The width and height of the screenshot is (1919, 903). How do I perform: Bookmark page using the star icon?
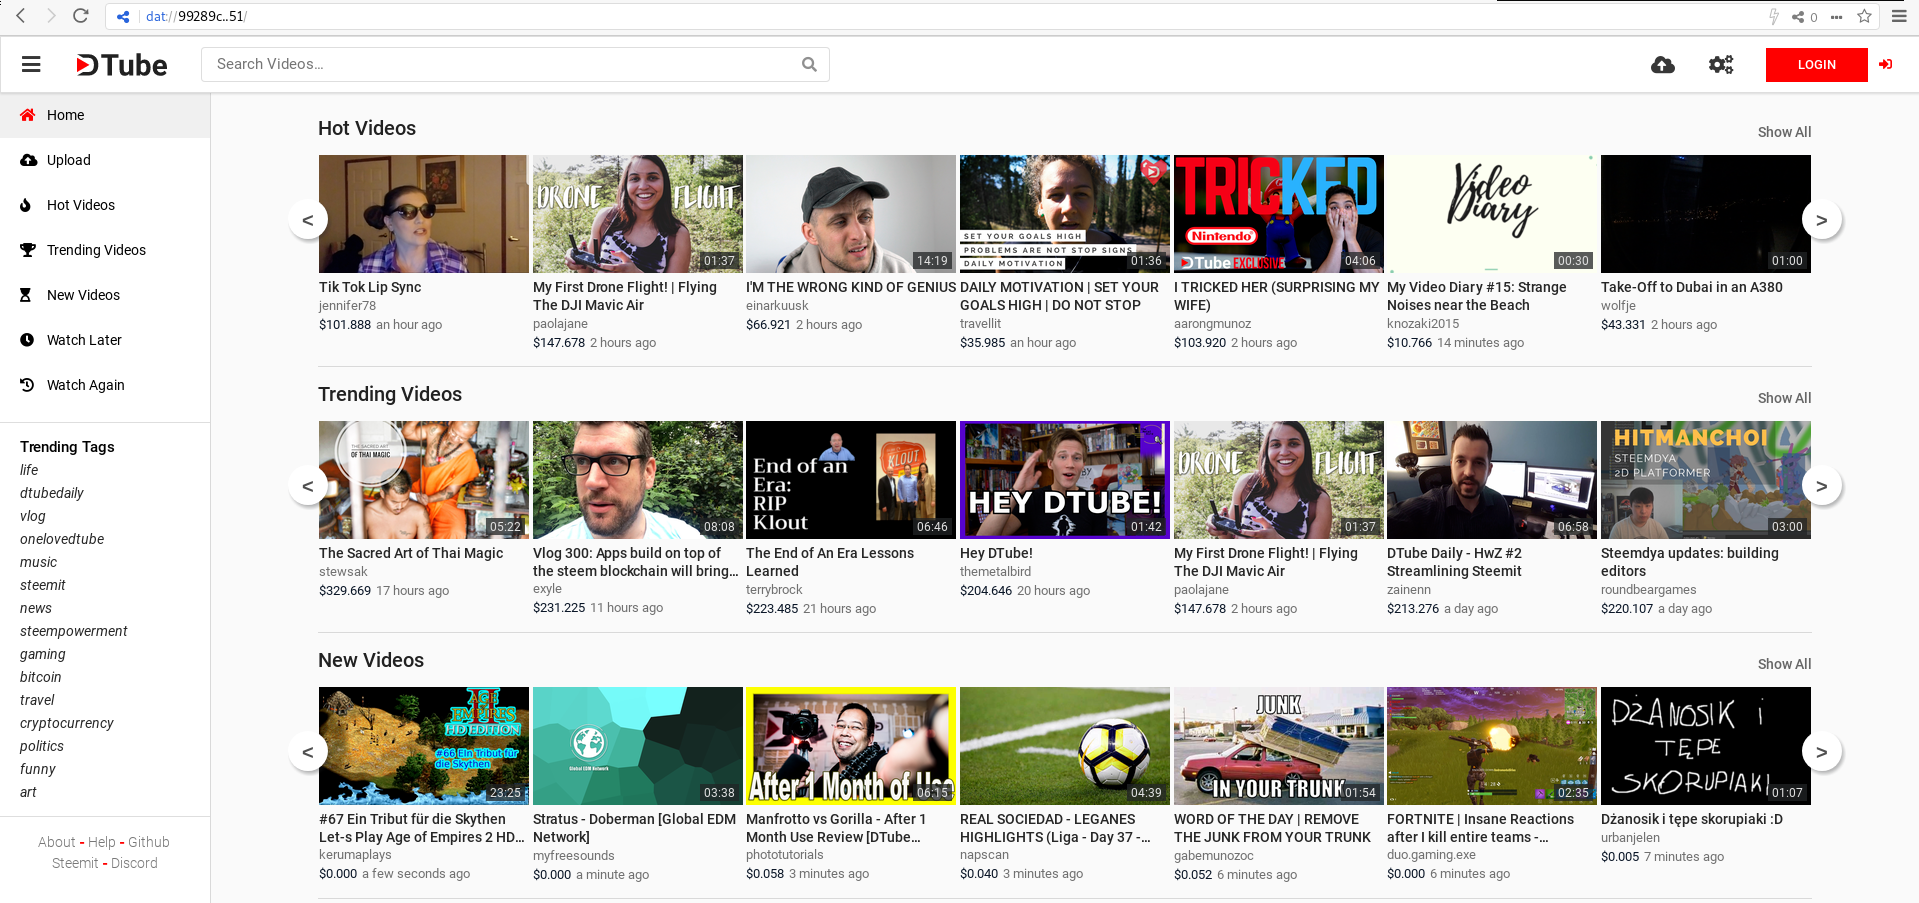pos(1864,16)
